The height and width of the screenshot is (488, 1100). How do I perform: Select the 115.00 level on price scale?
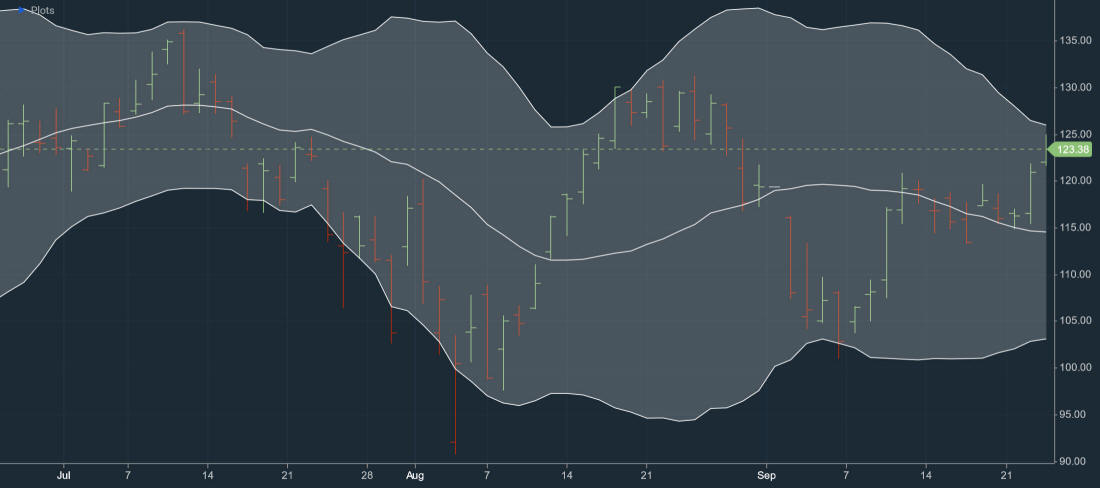1076,228
